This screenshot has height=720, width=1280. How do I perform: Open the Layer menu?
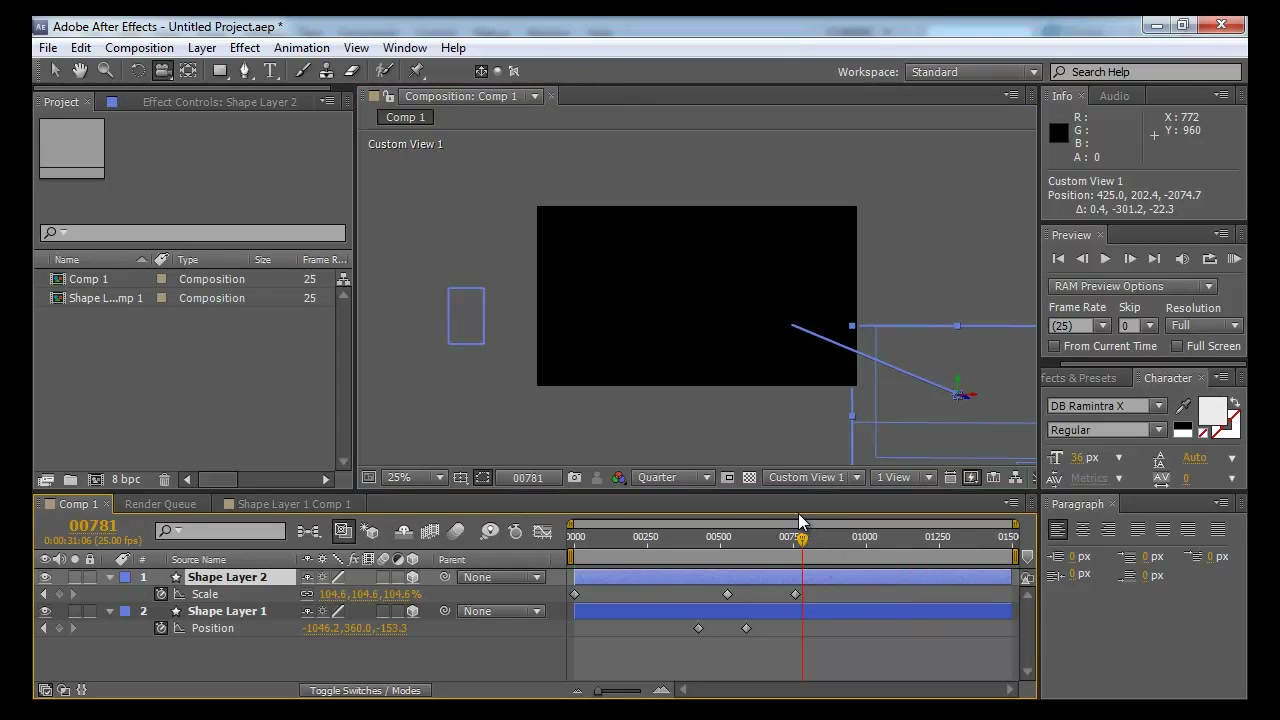pyautogui.click(x=202, y=48)
